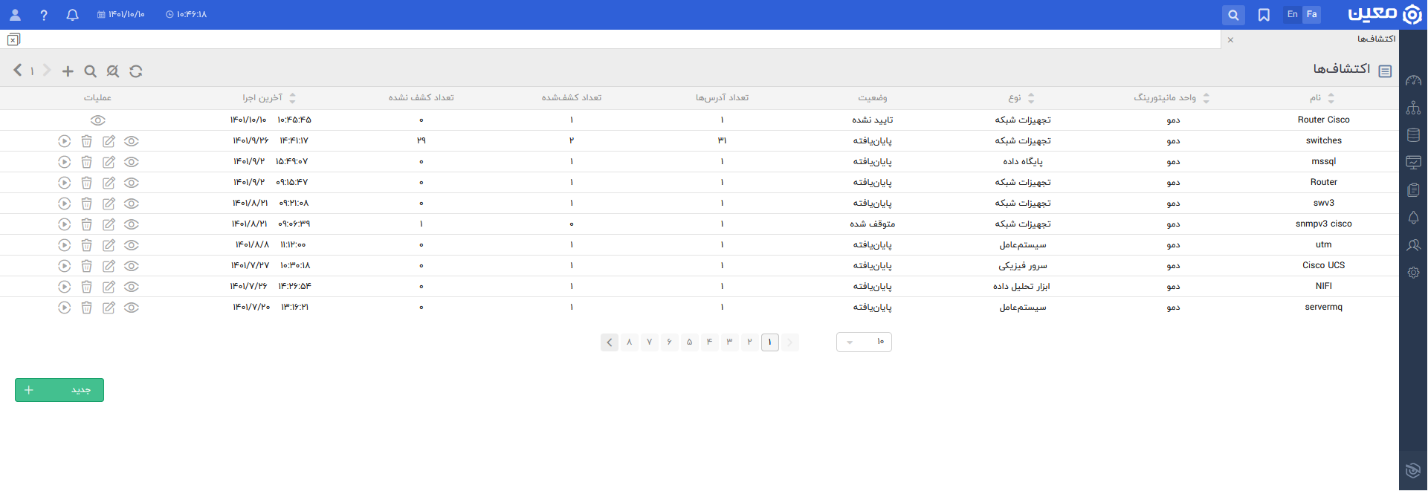Viewport: 1428px width, 491px height.
Task: Run the switches discovery play icon
Action: tap(64, 141)
